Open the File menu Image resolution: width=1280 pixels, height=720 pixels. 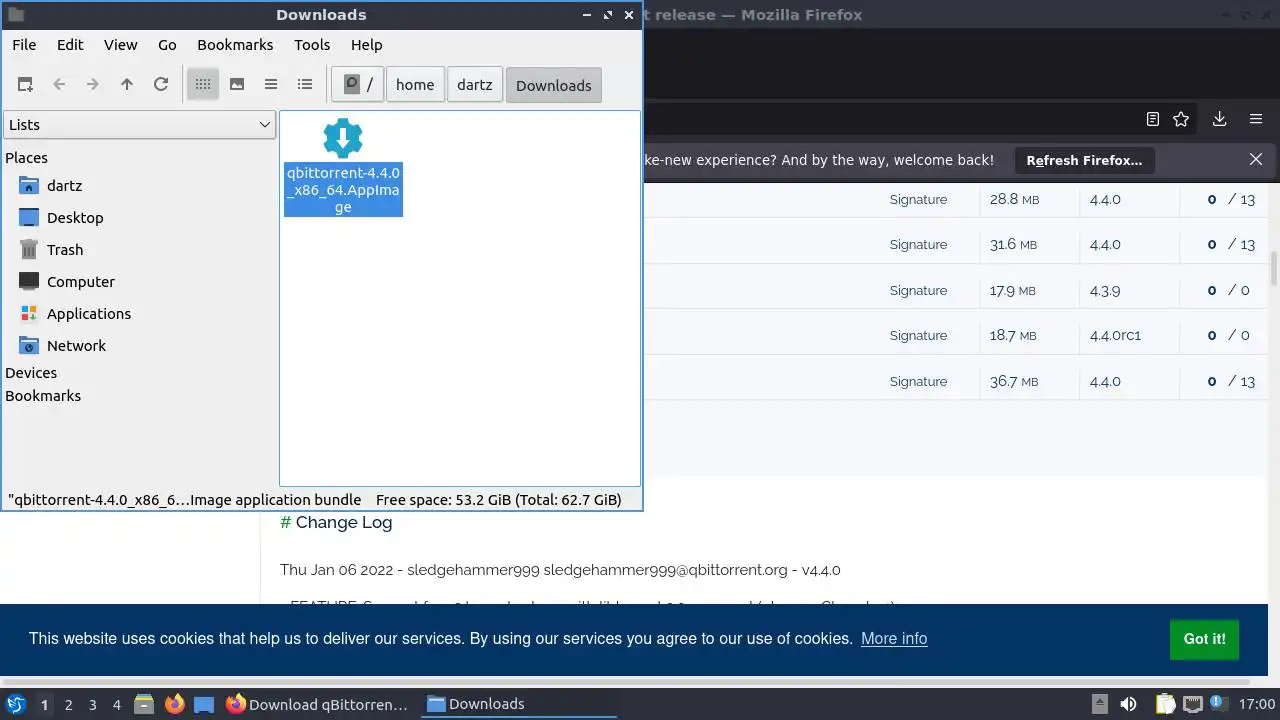coord(24,45)
